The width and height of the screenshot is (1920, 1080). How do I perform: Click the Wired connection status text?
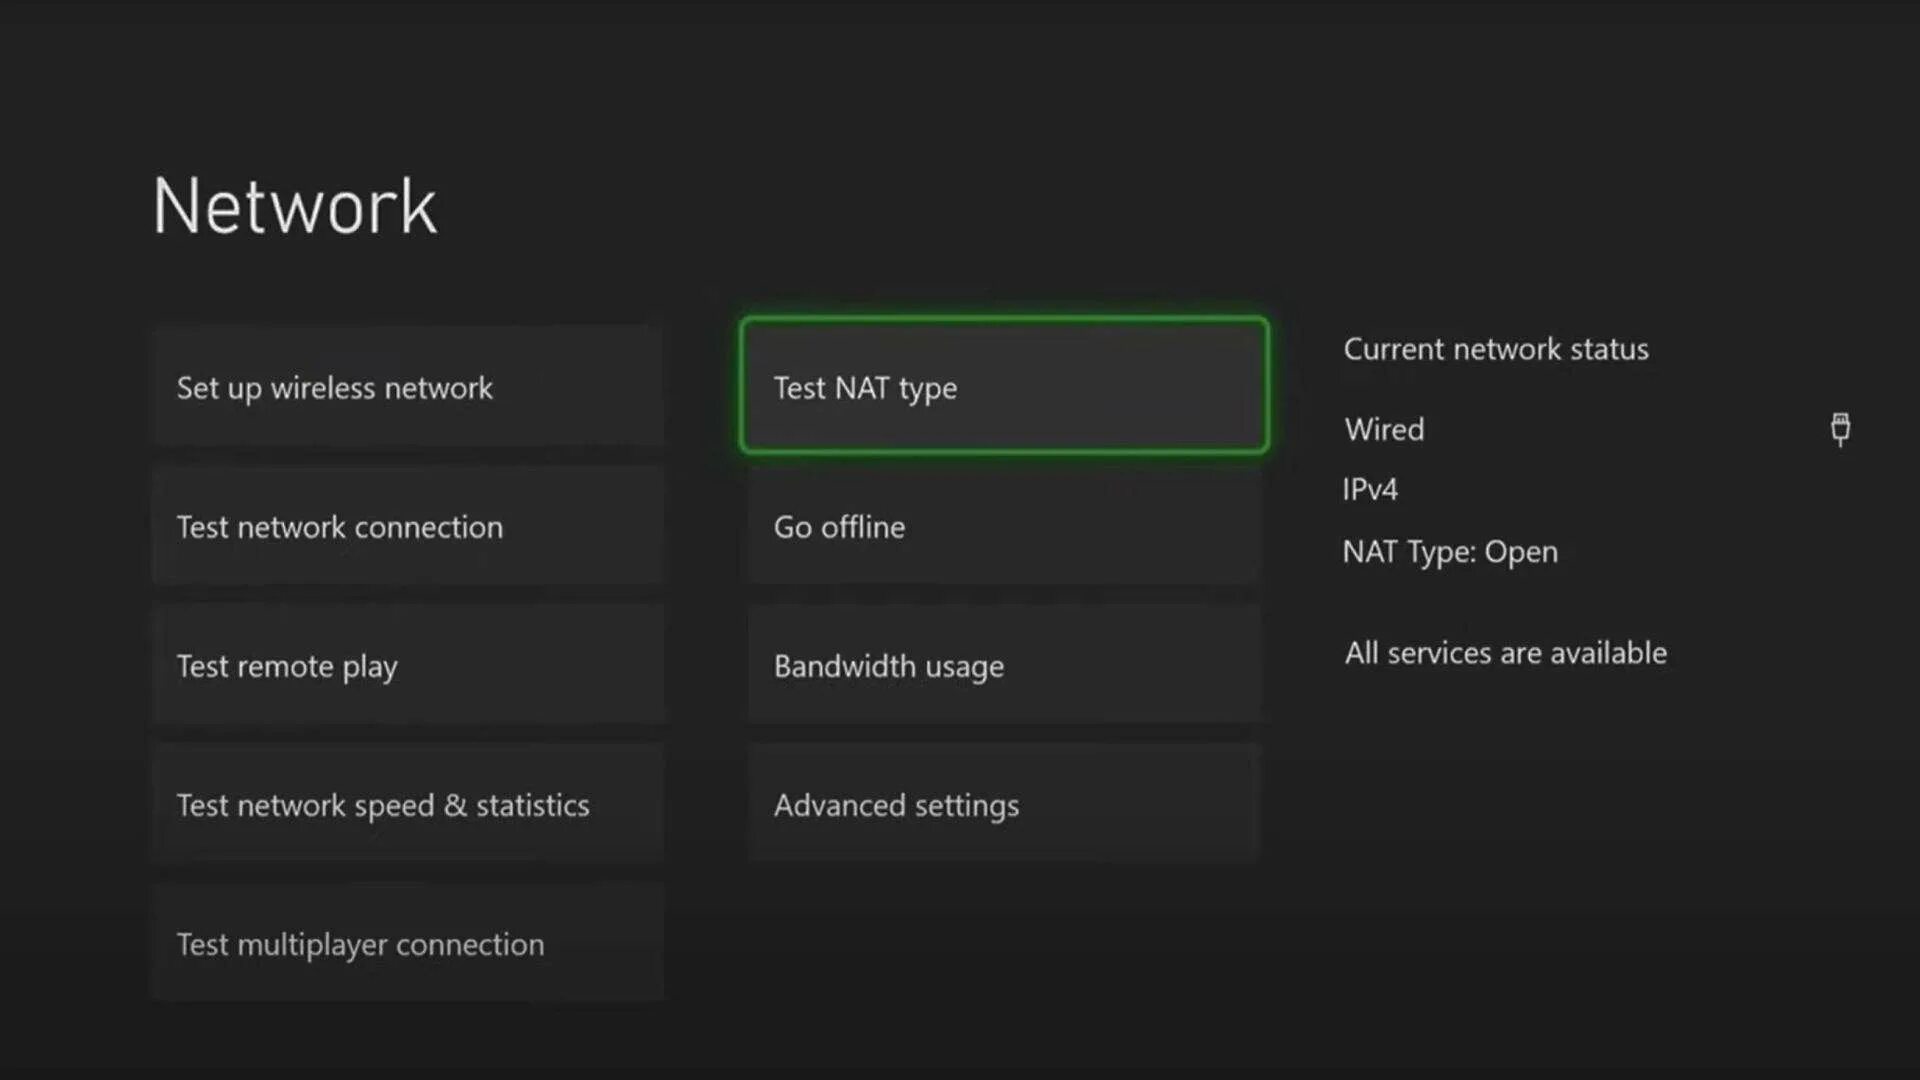1384,429
